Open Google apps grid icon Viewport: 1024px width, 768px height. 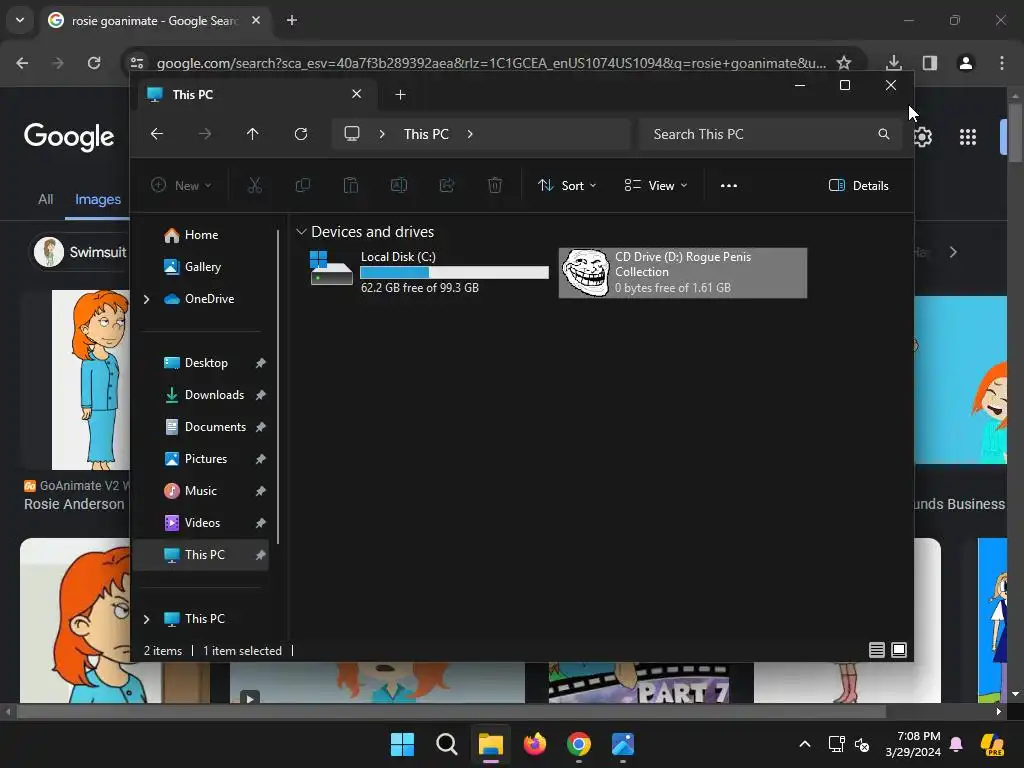pyautogui.click(x=968, y=136)
